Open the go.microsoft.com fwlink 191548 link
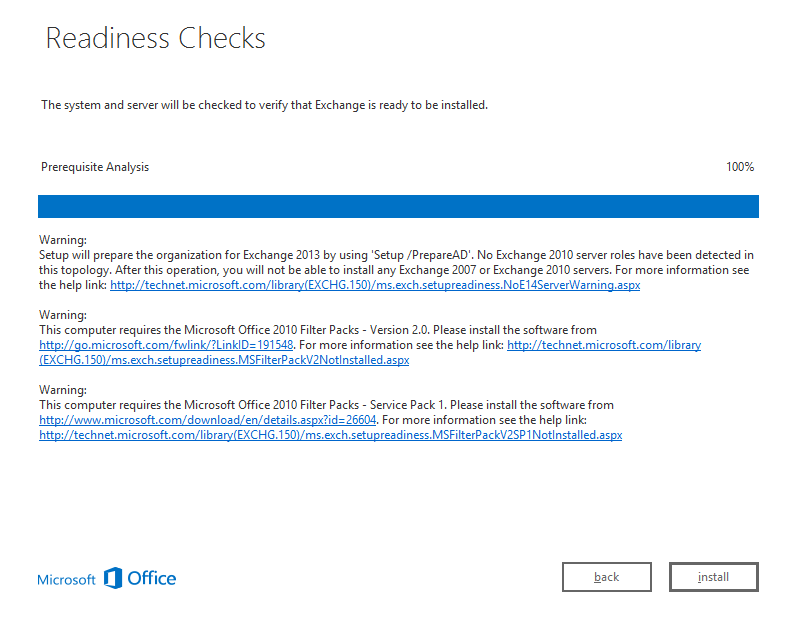Viewport: 791px width, 625px height. 165,345
